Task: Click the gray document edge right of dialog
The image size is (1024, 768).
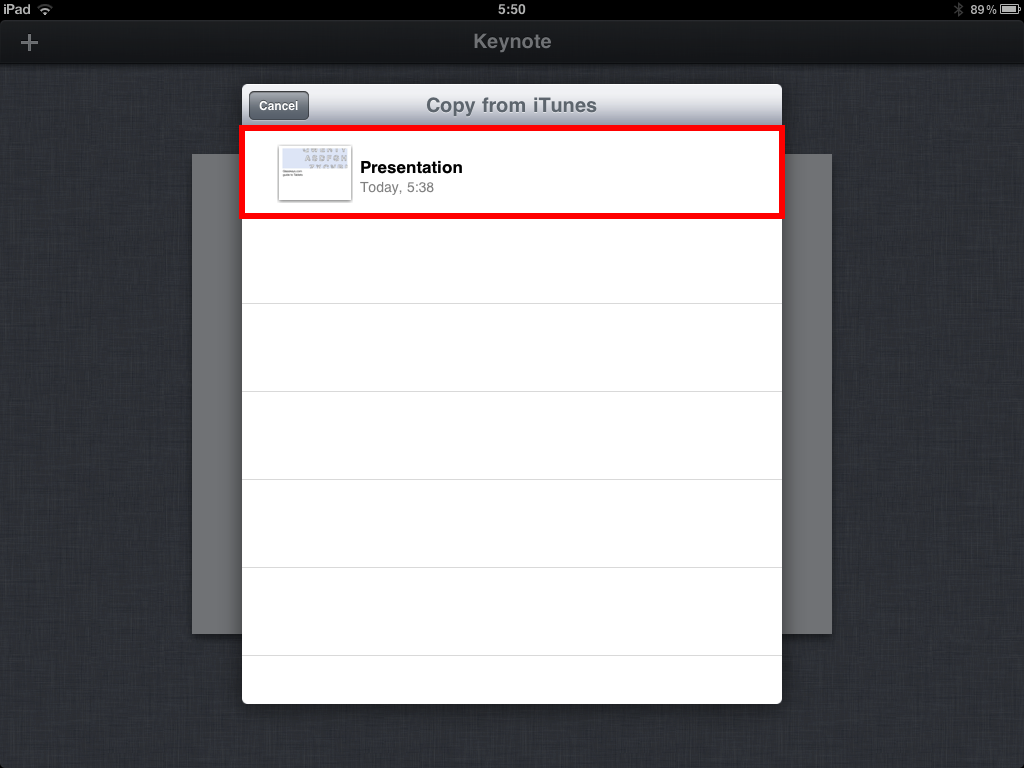Action: 807,394
